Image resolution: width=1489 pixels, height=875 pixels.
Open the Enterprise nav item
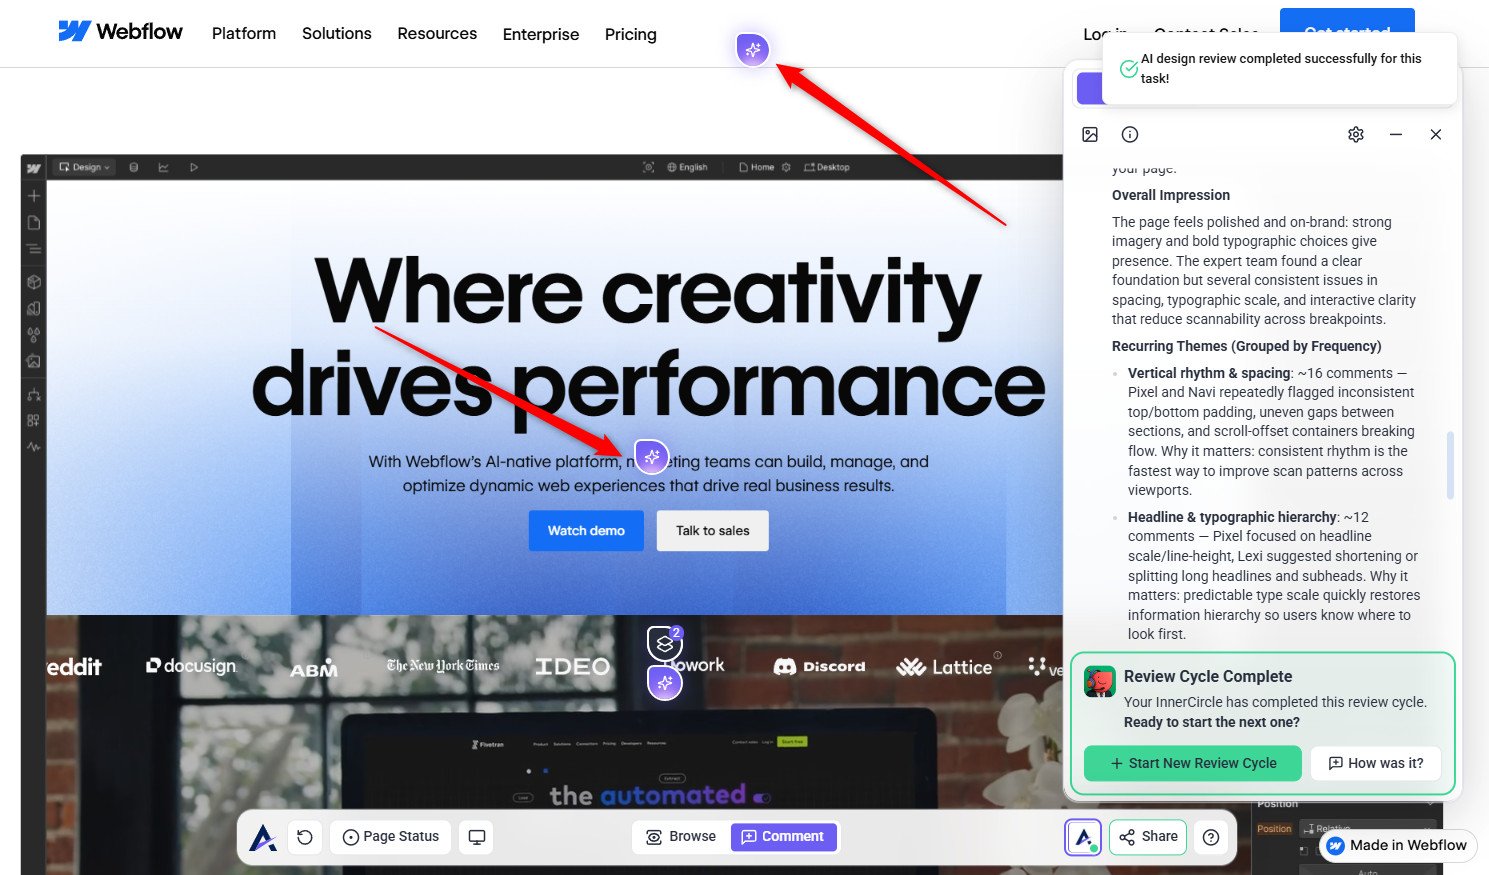coord(540,34)
